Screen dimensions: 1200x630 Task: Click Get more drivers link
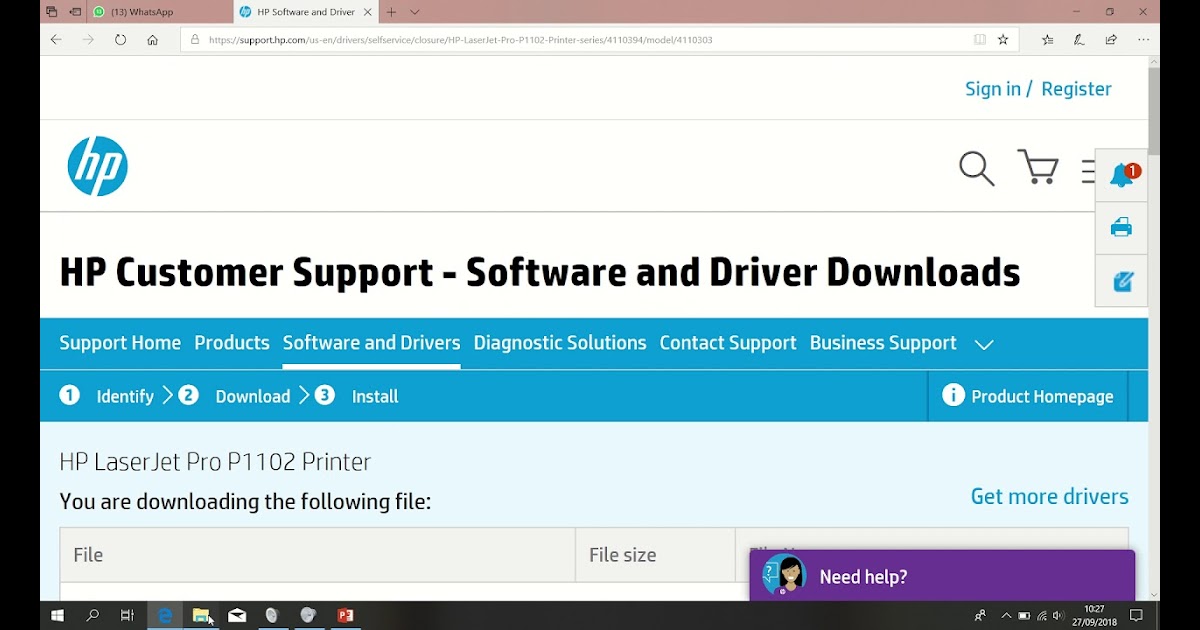point(1049,496)
